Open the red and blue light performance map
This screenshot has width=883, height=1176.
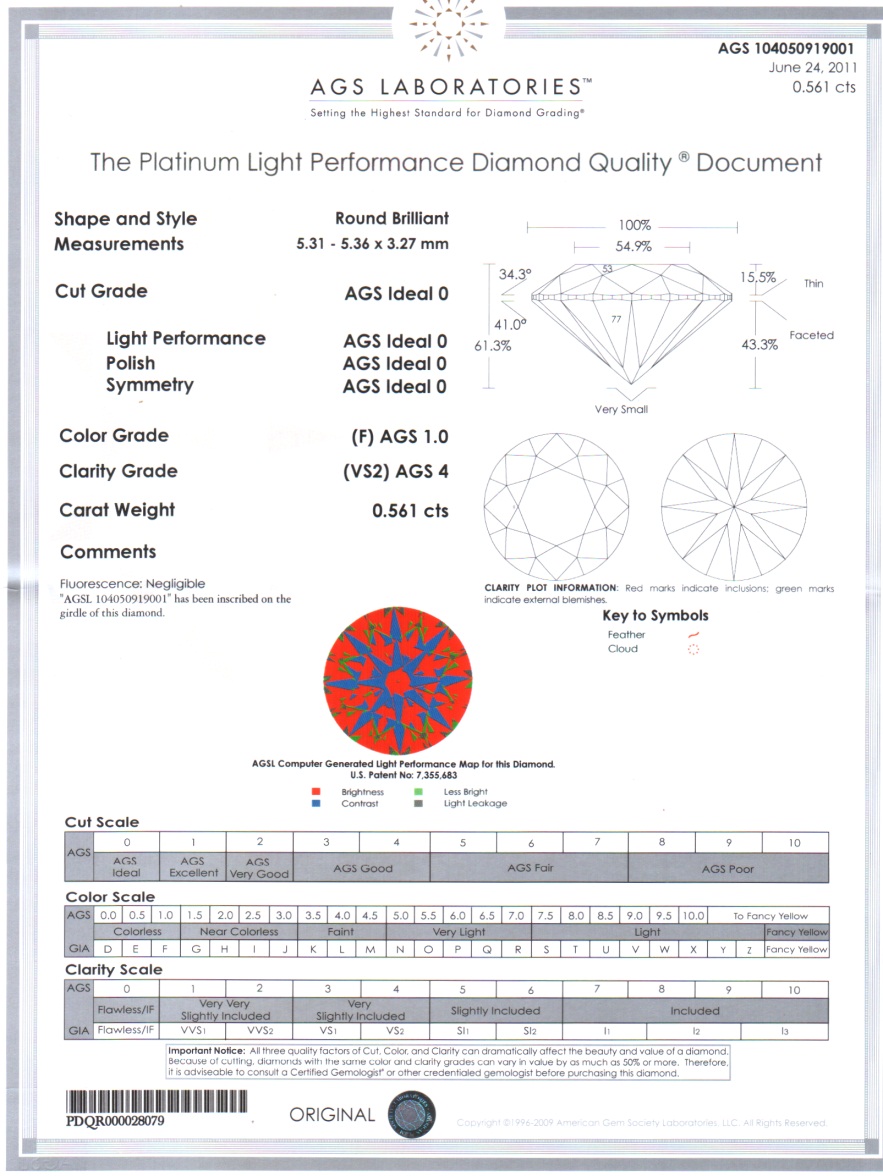398,680
